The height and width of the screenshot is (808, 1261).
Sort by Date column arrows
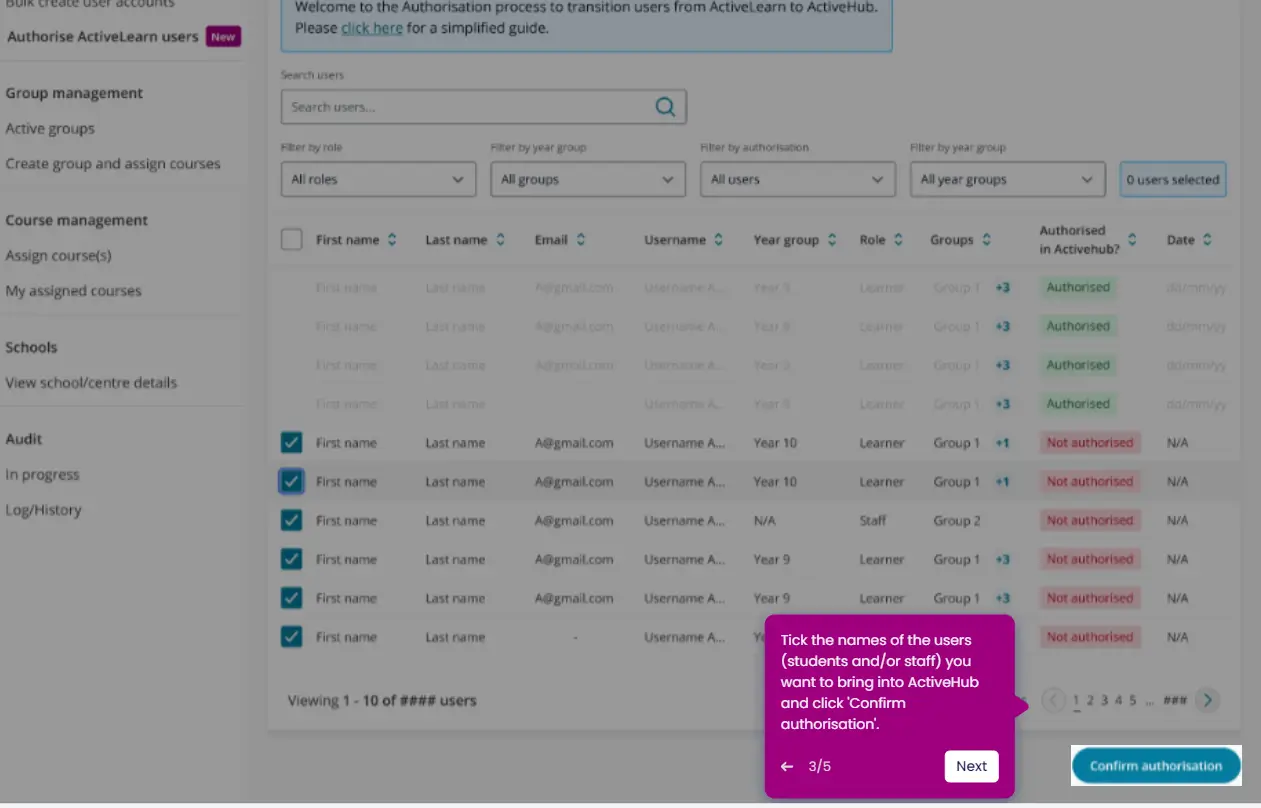1207,240
